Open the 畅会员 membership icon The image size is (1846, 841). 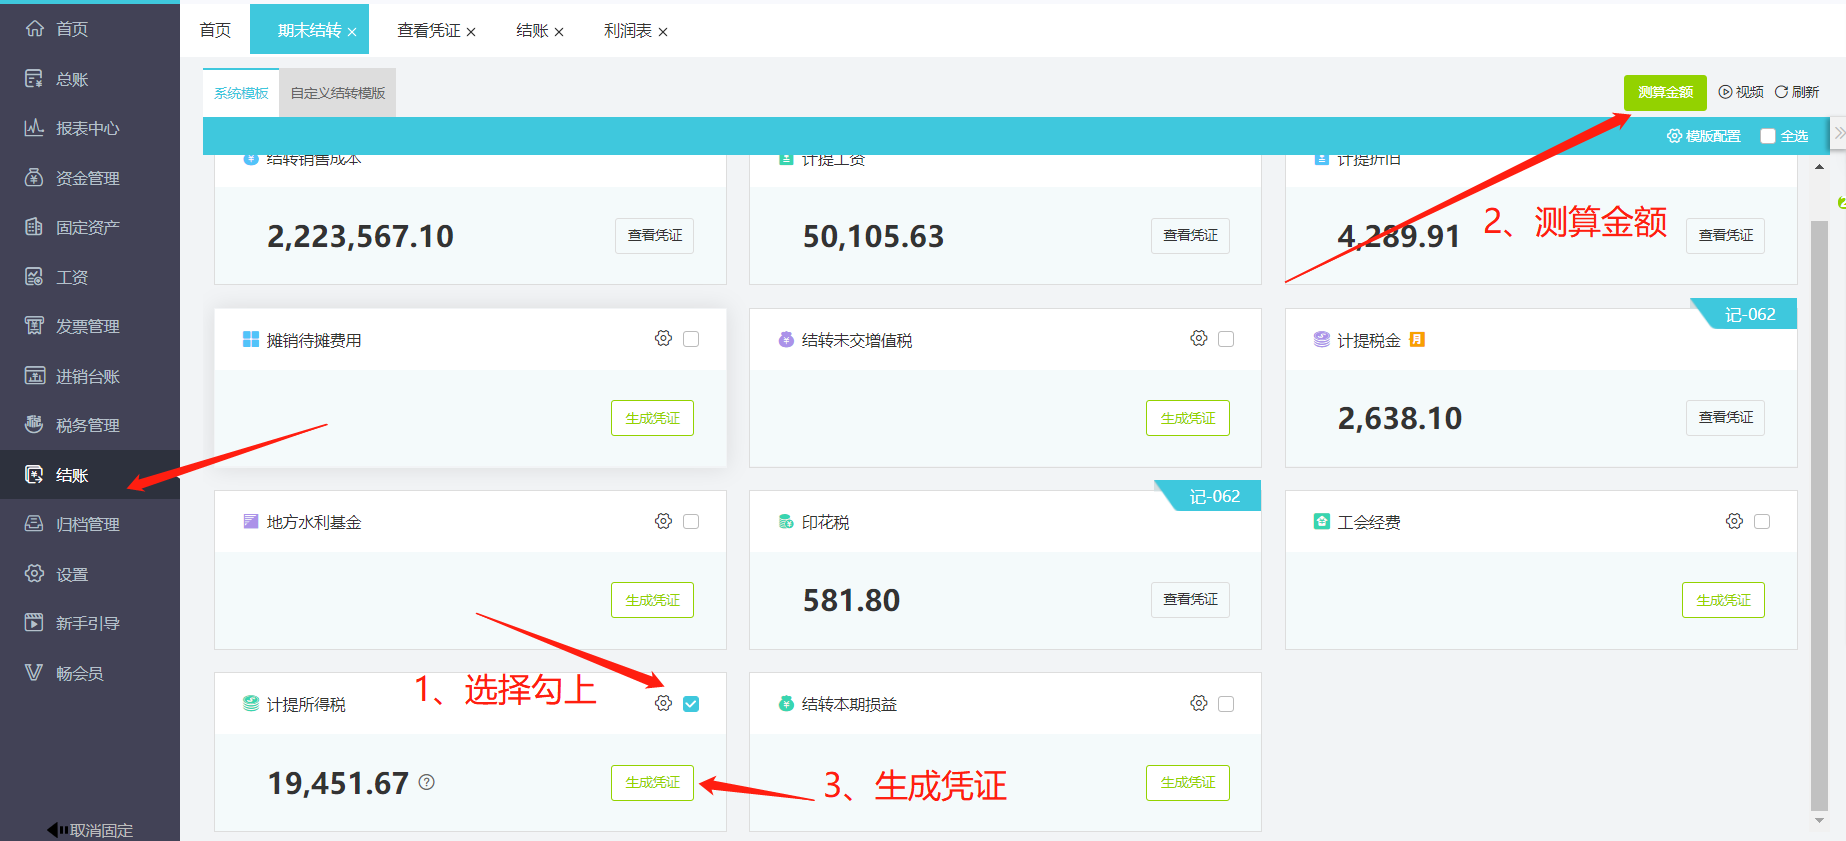[x=34, y=673]
